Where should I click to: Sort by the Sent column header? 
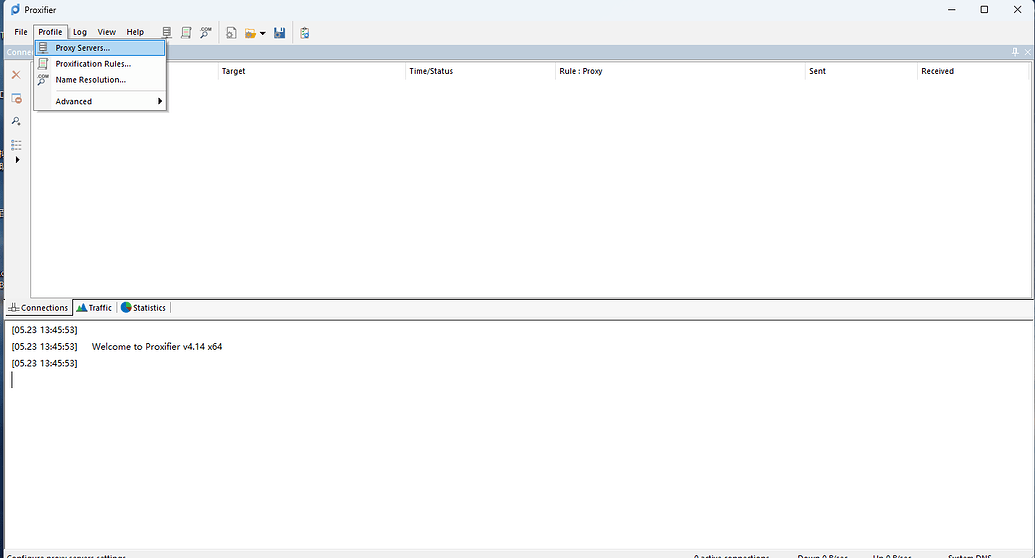coord(861,71)
